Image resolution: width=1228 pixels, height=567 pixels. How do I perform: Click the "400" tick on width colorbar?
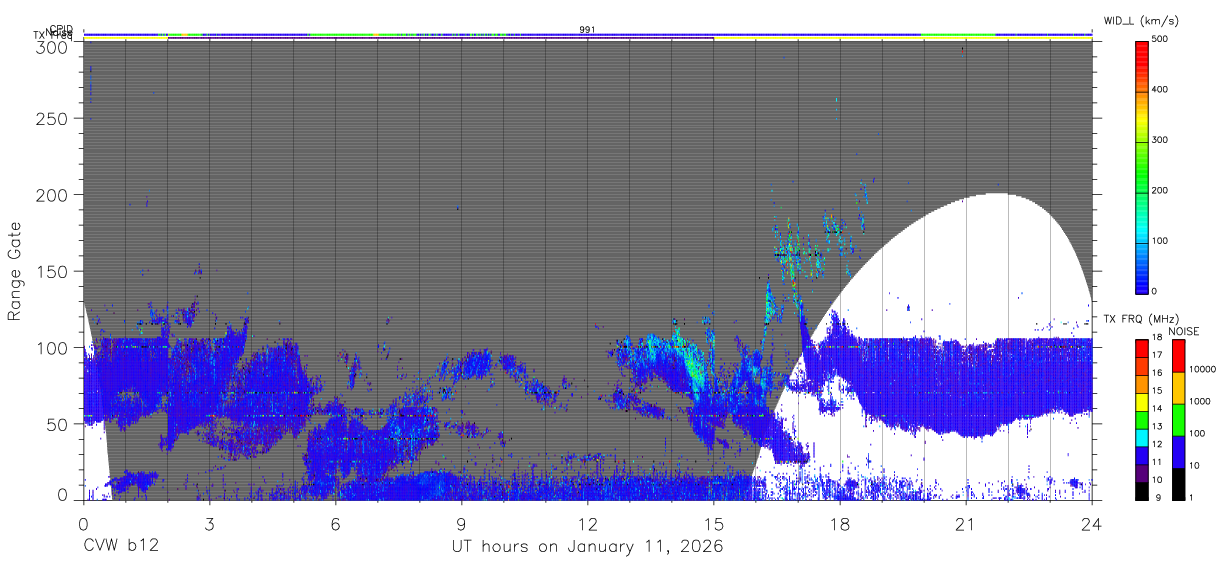[1161, 90]
